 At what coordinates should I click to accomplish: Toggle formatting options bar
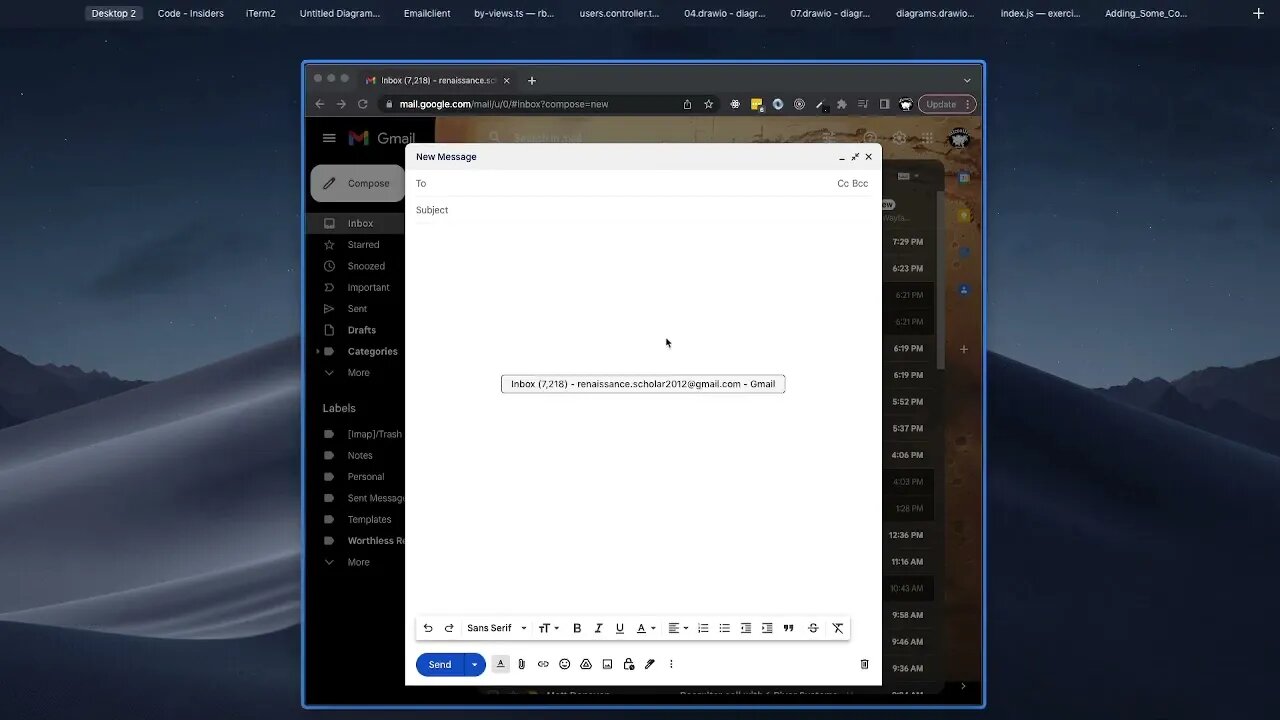tap(501, 664)
